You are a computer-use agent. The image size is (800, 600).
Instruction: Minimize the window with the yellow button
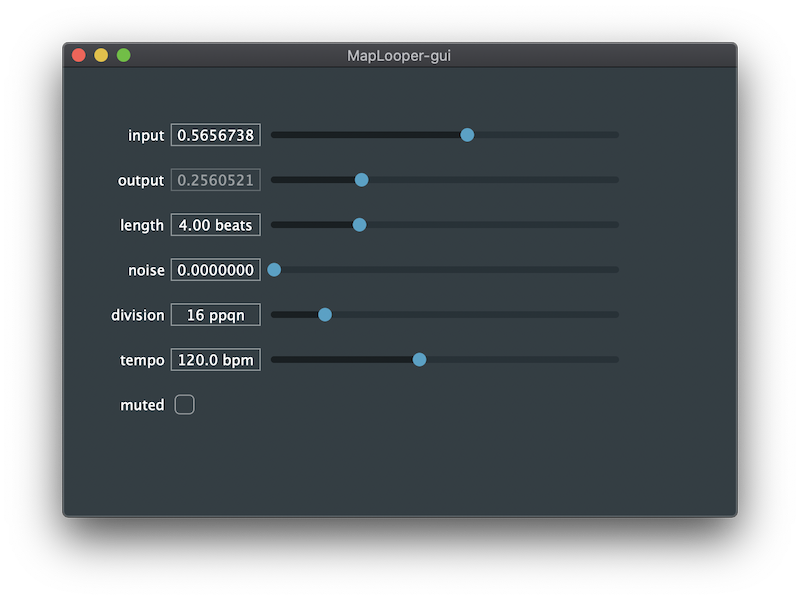pyautogui.click(x=101, y=55)
